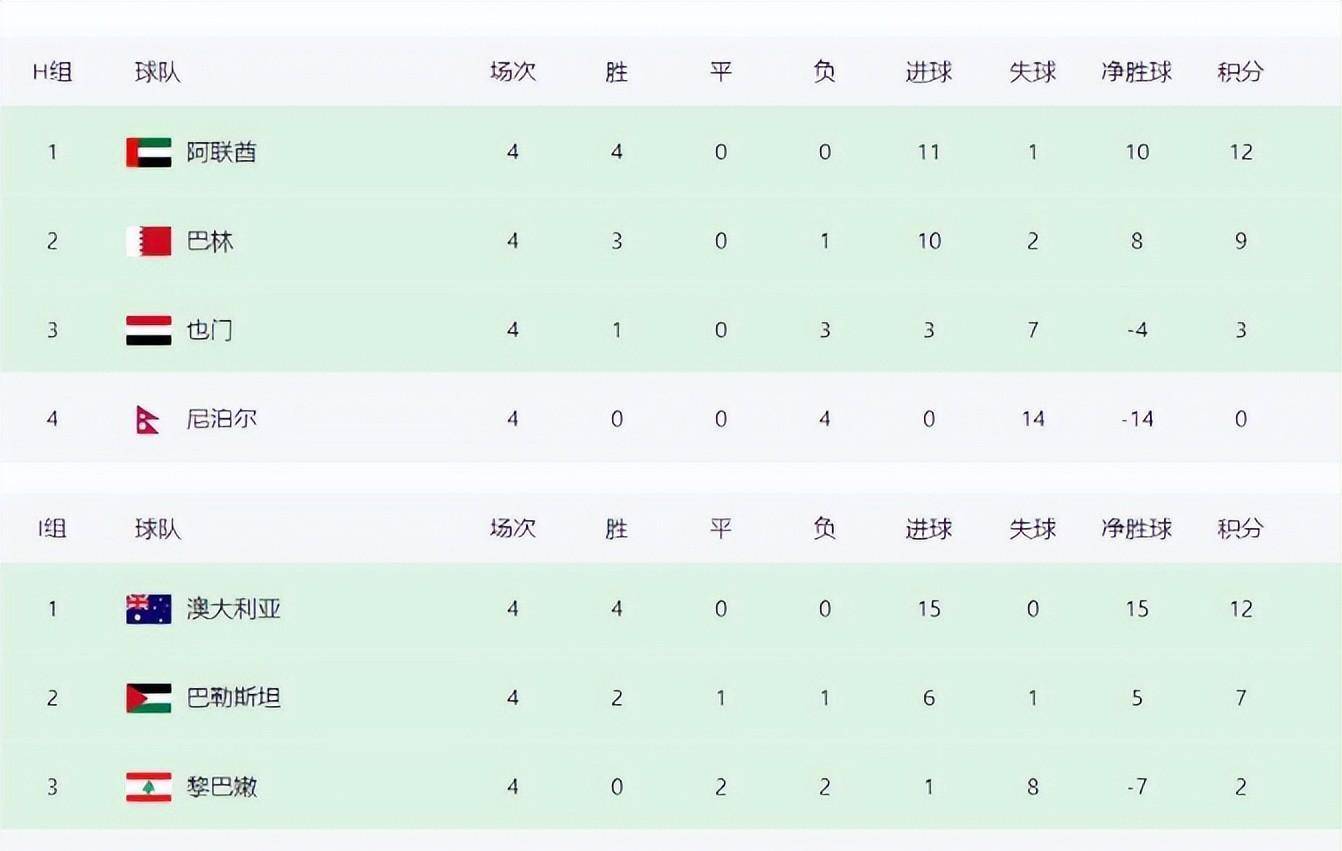Select the 黎巴嫩 team name
This screenshot has width=1342, height=851.
pyautogui.click(x=221, y=787)
